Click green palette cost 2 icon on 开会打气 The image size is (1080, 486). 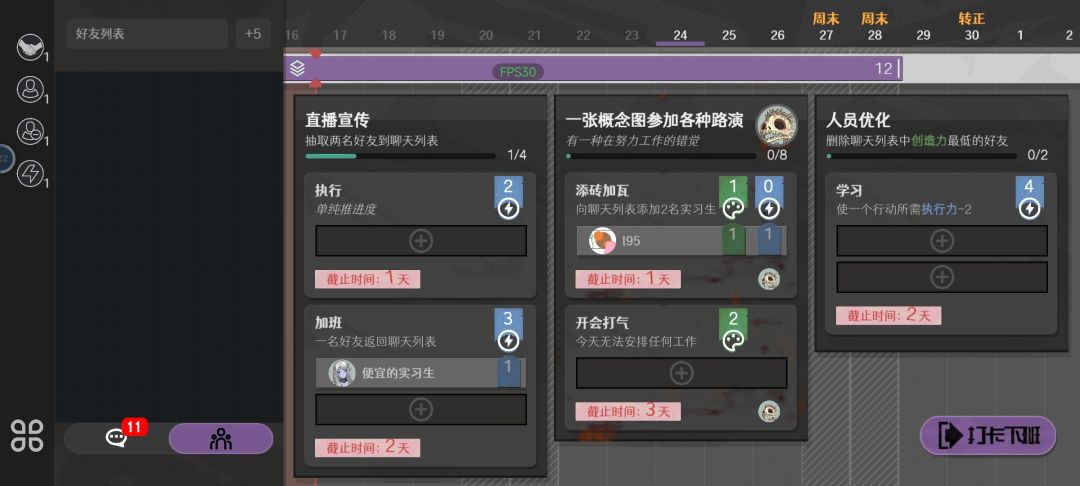733,330
